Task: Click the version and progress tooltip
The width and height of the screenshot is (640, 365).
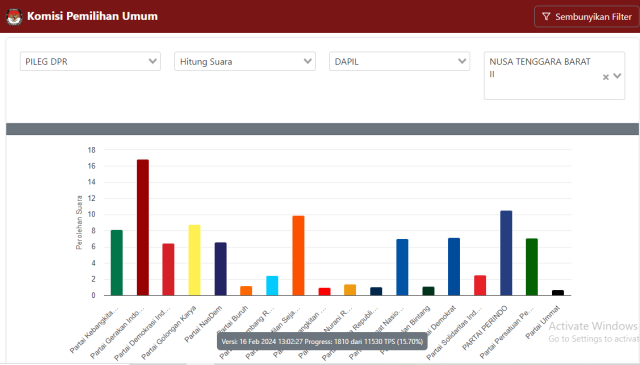Action: (322, 341)
